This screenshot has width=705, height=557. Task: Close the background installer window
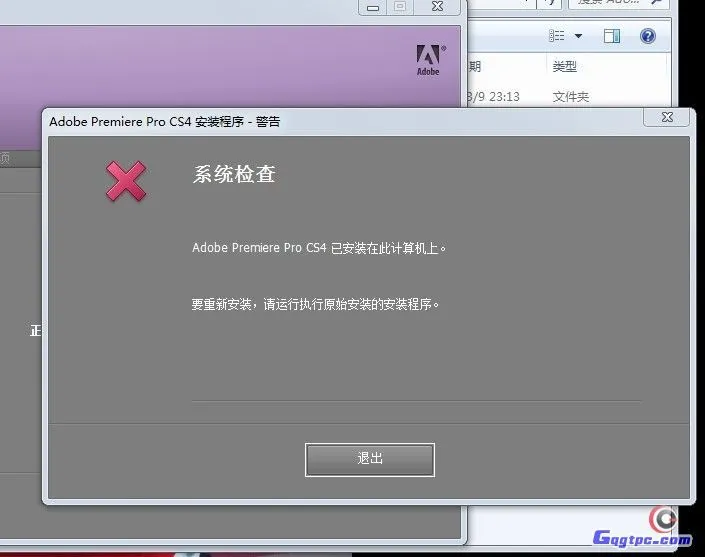[437, 6]
